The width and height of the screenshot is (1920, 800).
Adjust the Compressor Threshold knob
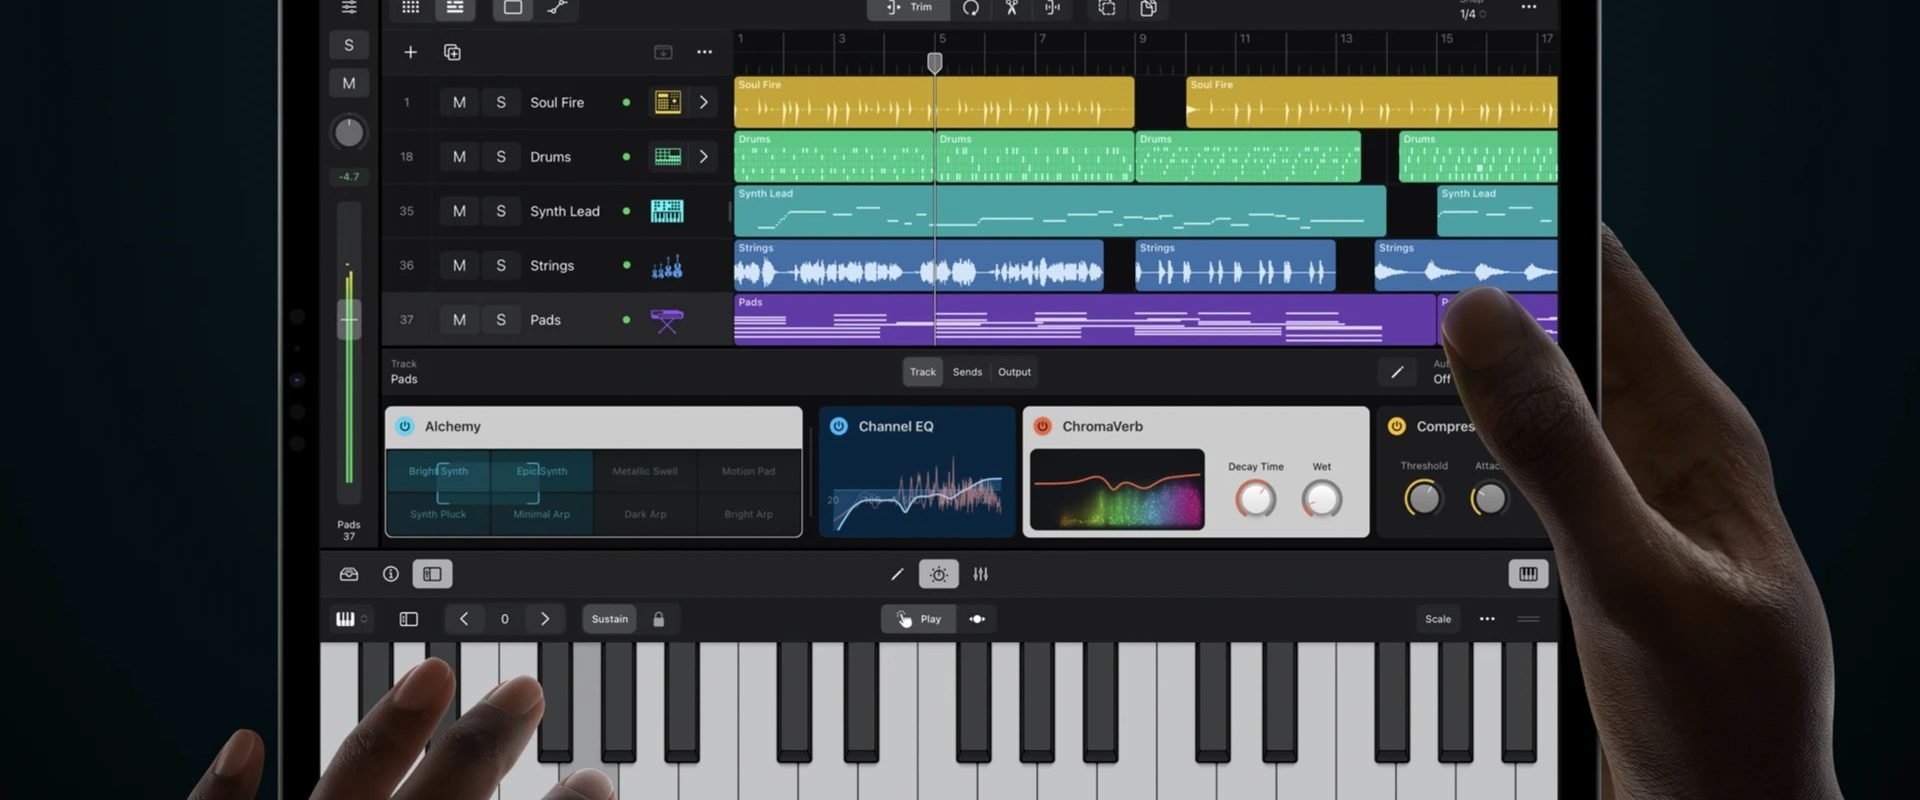1423,497
